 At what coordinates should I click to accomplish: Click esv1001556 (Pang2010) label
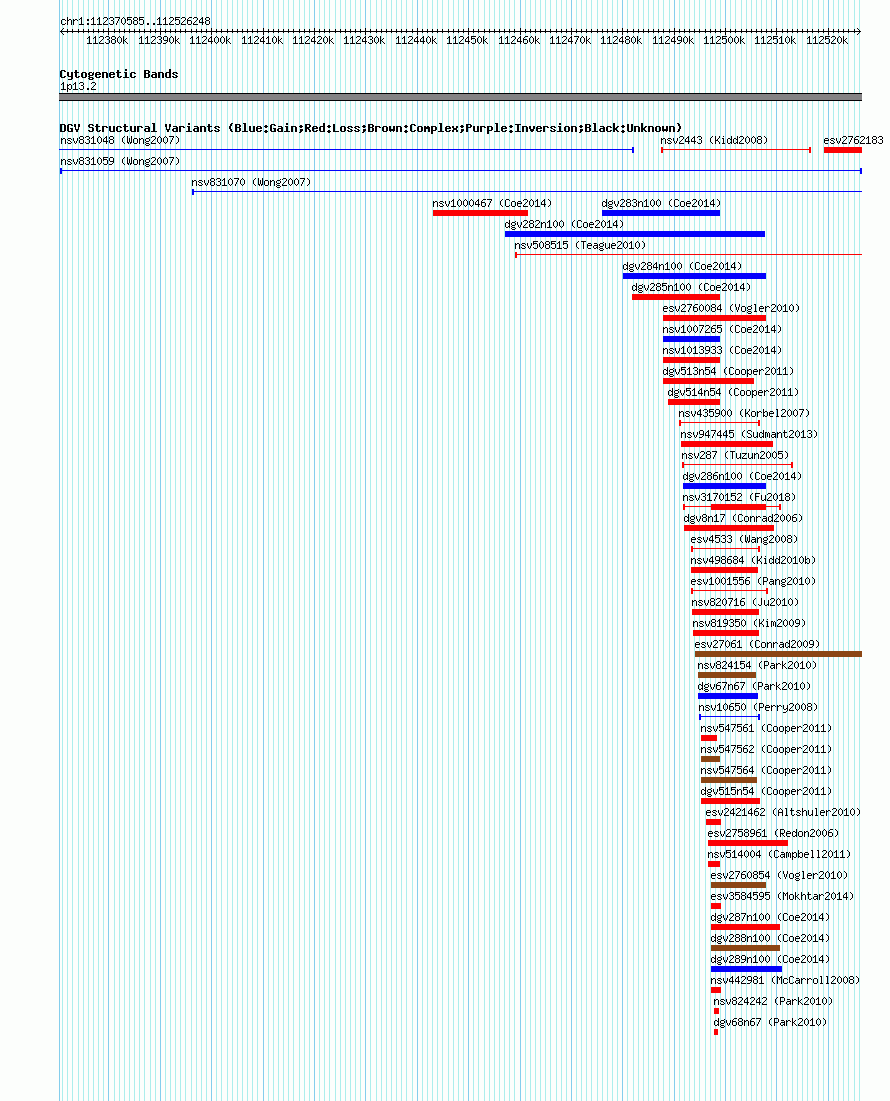pyautogui.click(x=753, y=581)
